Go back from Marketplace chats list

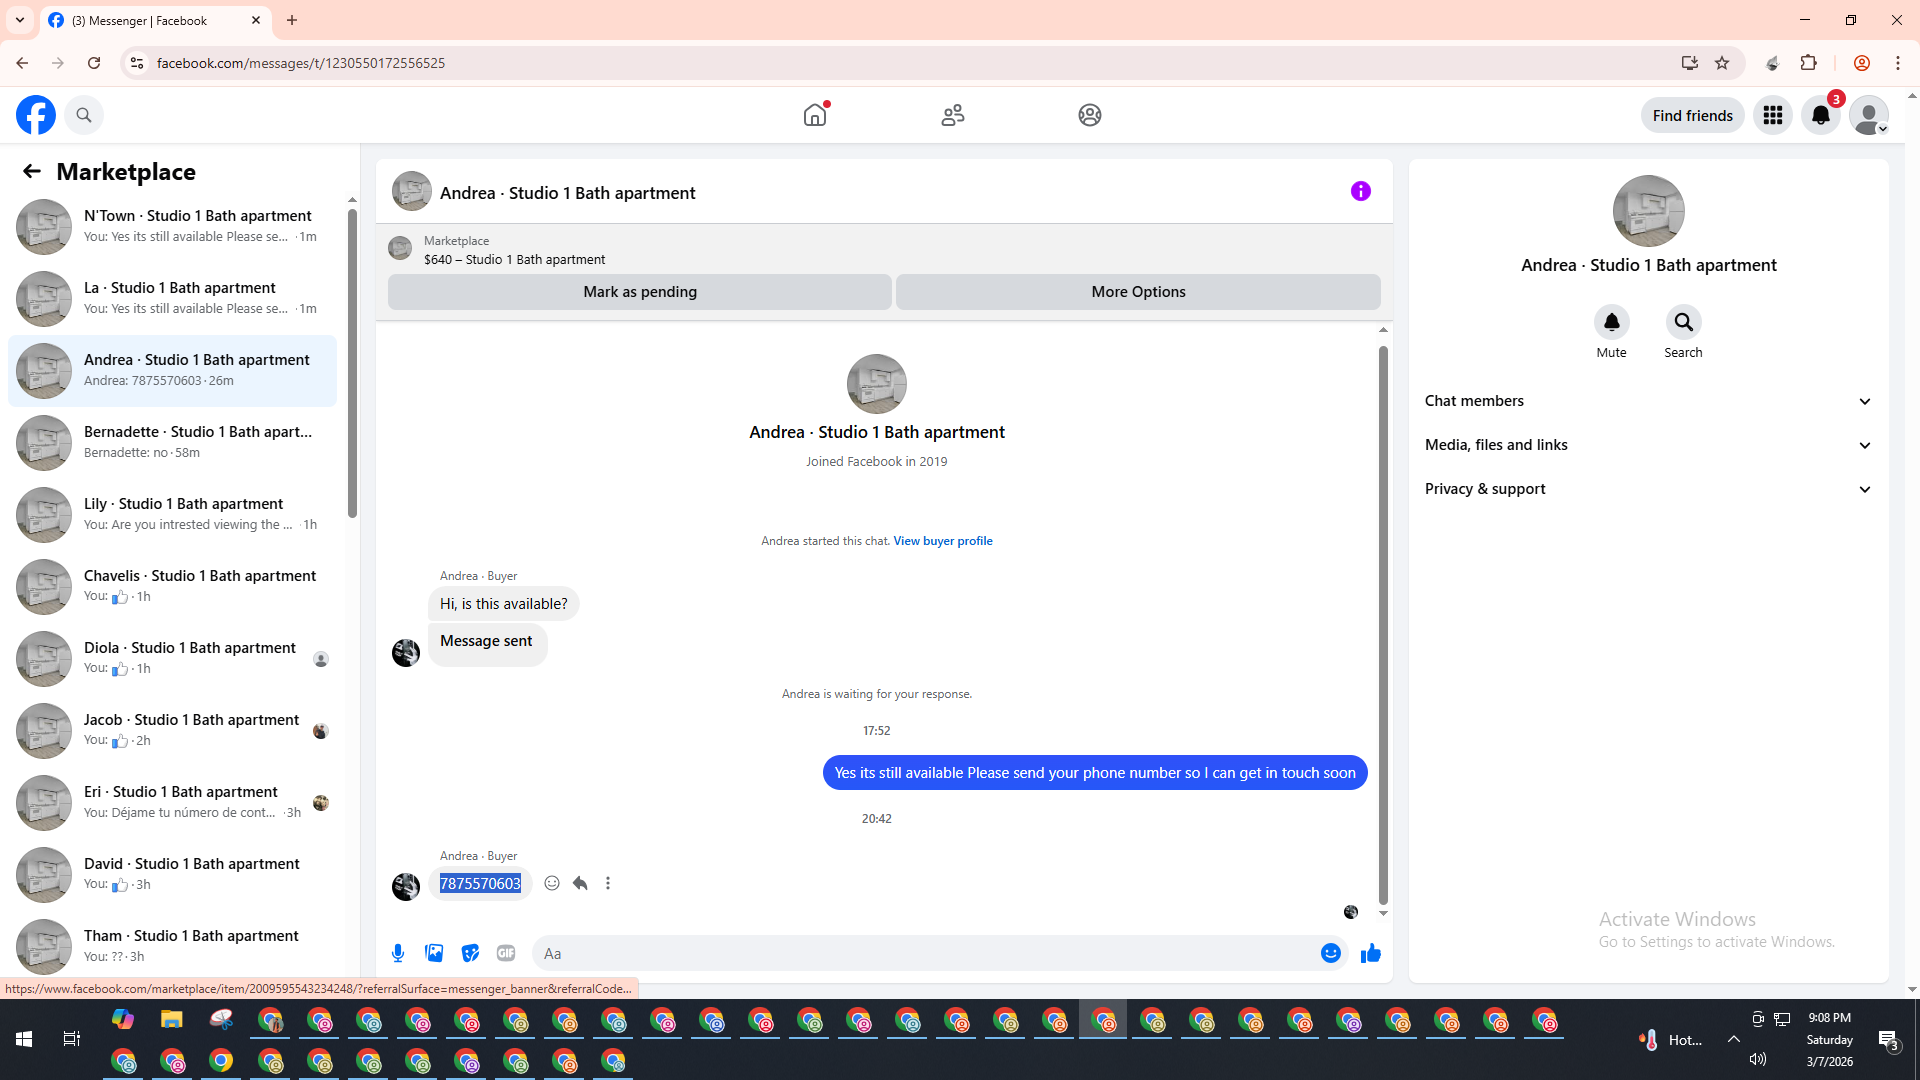tap(32, 171)
